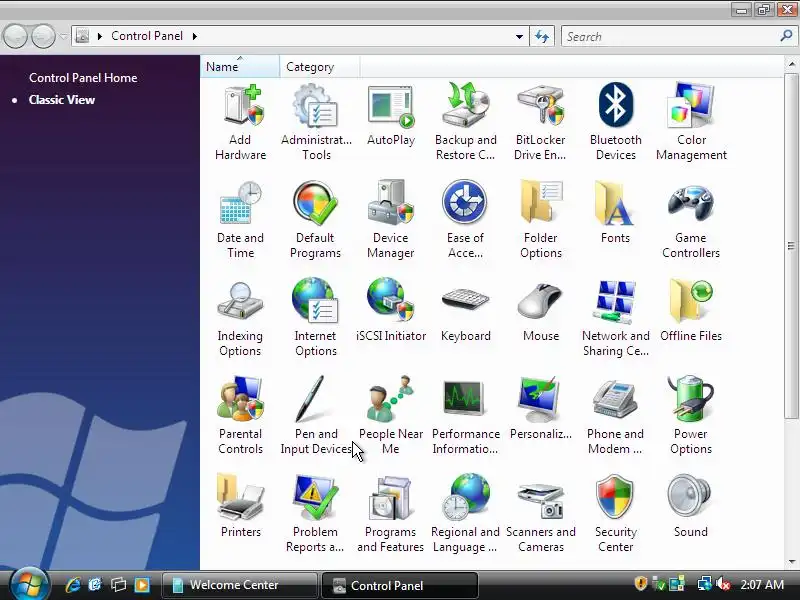Click the search magnifier icon
Image resolution: width=800 pixels, height=600 pixels.
(786, 36)
